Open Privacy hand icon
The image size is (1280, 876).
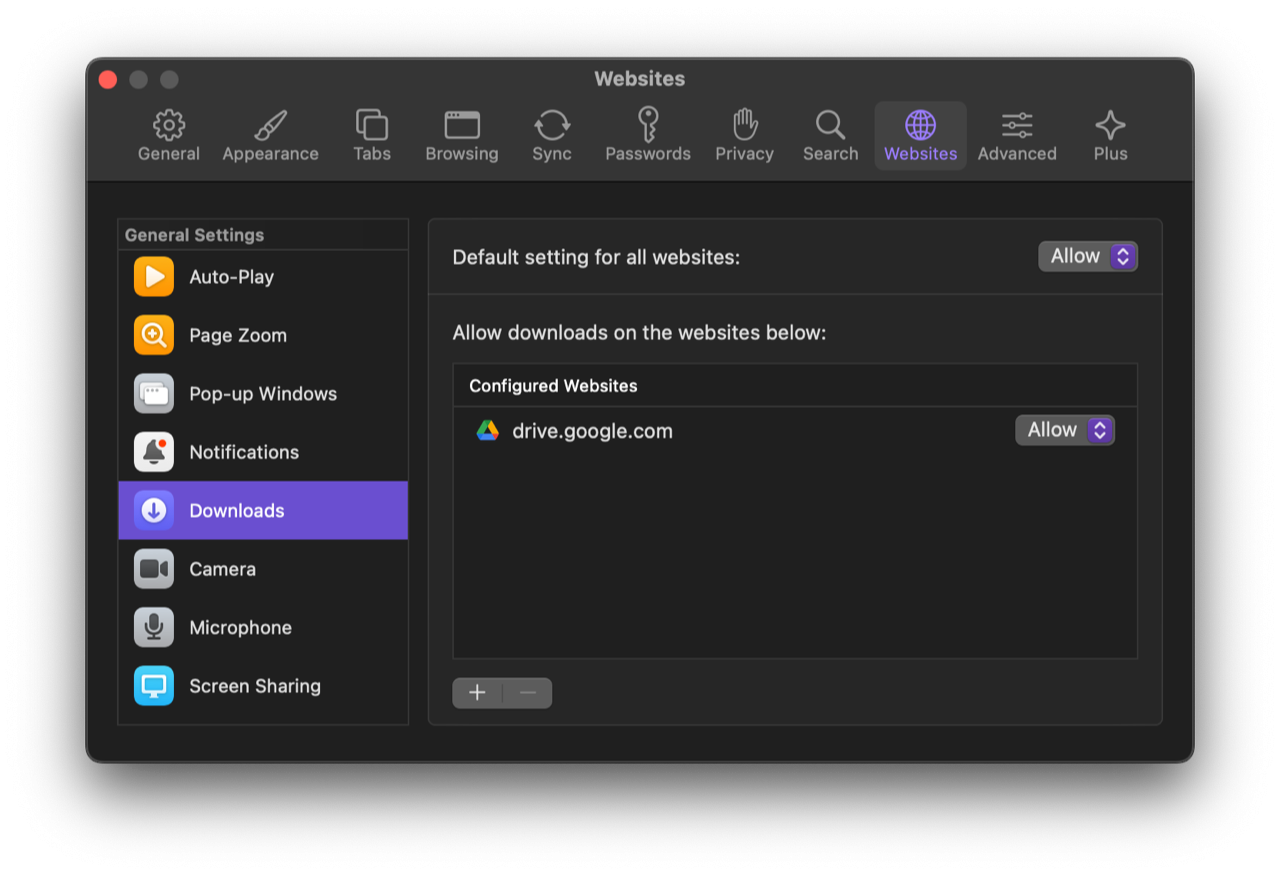pos(744,126)
